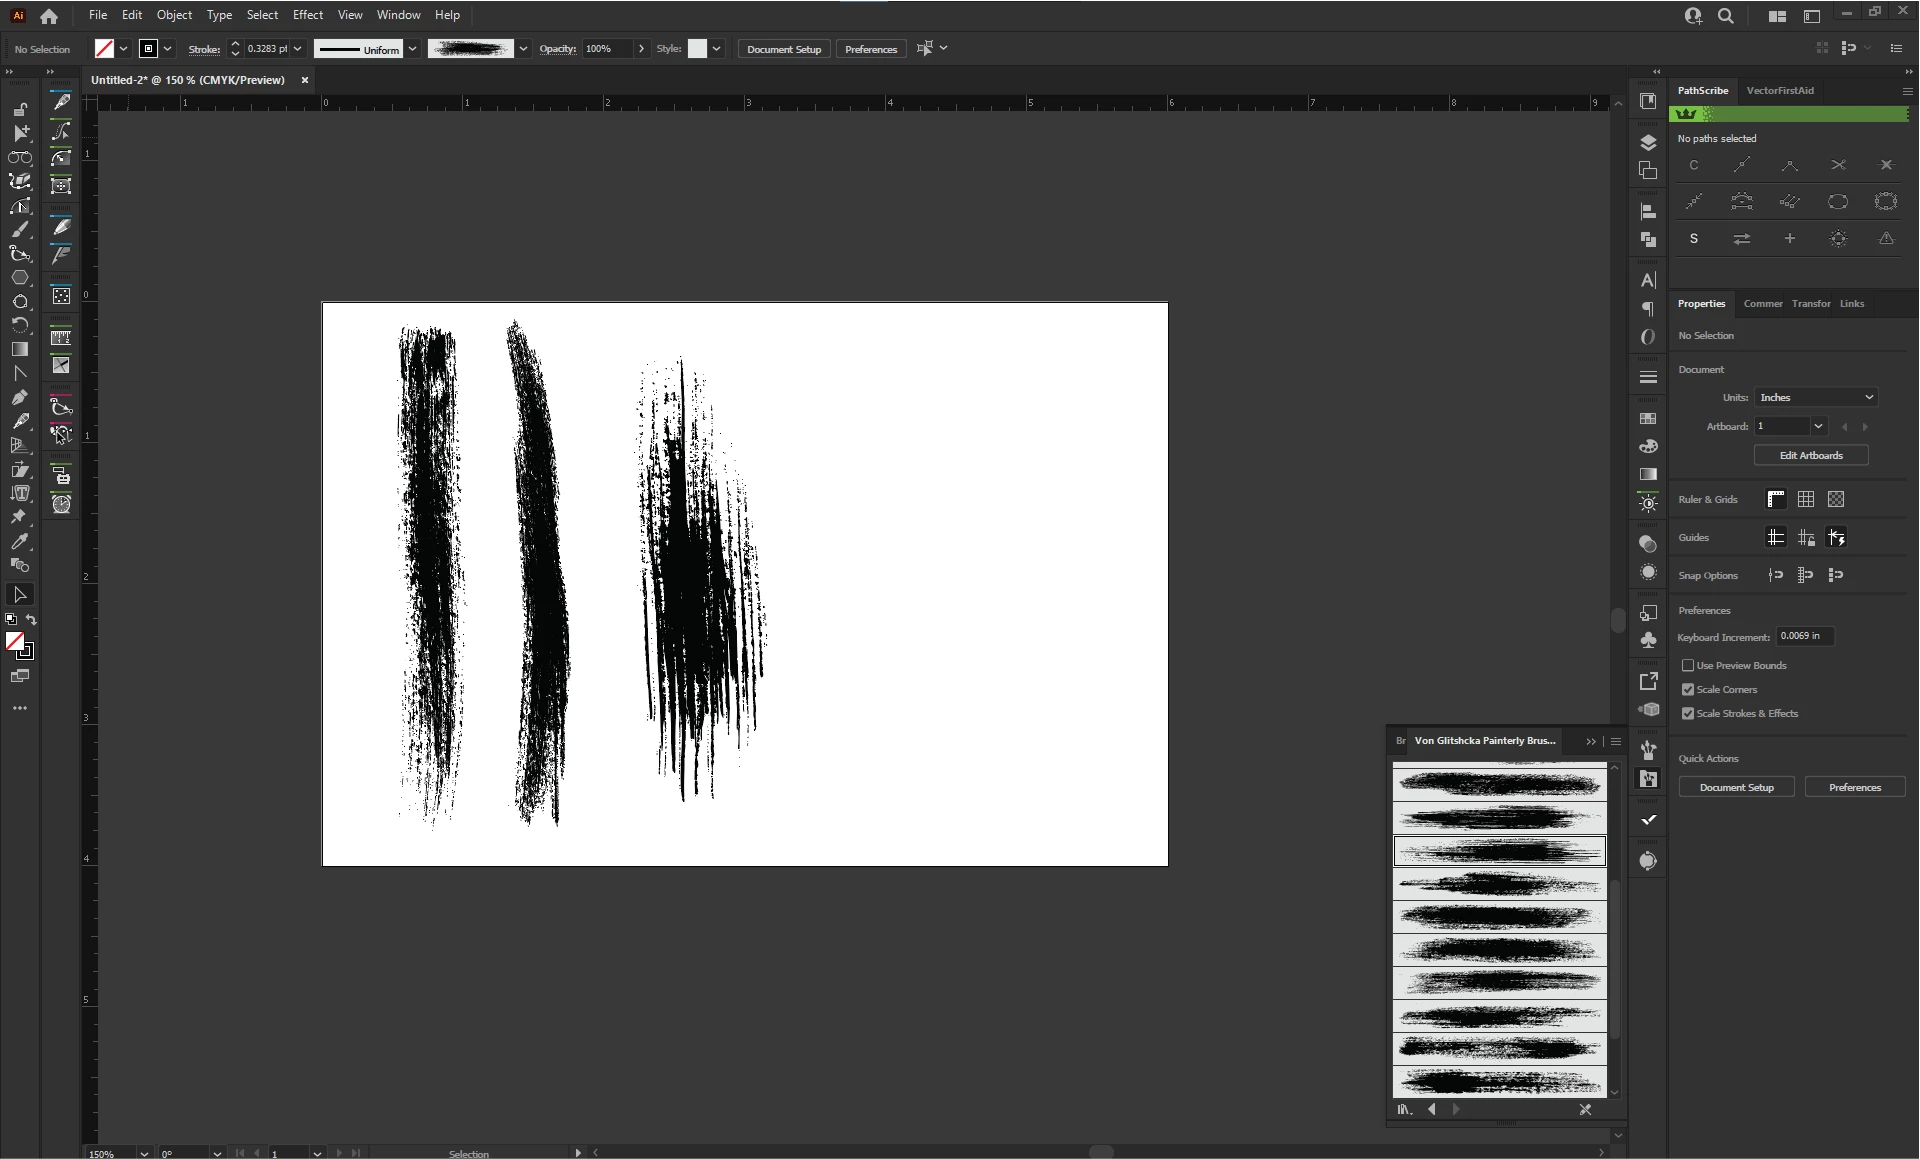Uncheck Scale Corners option
Screen dimensions: 1920x1159
point(1688,689)
